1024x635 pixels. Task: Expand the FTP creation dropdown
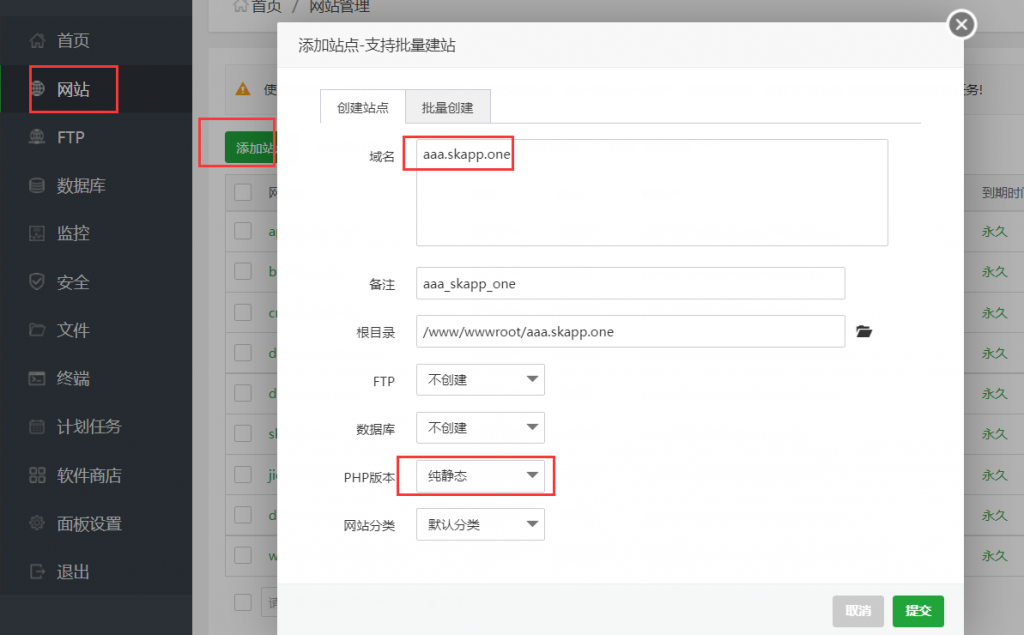pyautogui.click(x=480, y=380)
